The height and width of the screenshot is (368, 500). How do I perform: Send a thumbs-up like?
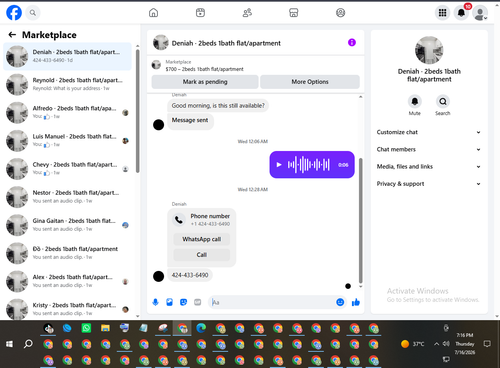click(x=356, y=302)
